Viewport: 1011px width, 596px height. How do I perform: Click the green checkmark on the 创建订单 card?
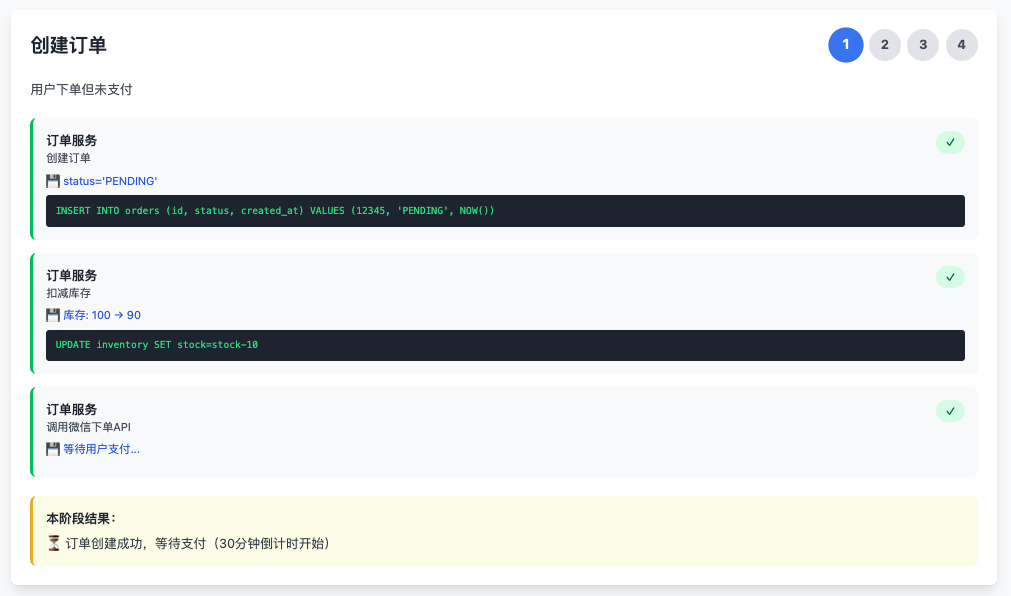tap(950, 142)
